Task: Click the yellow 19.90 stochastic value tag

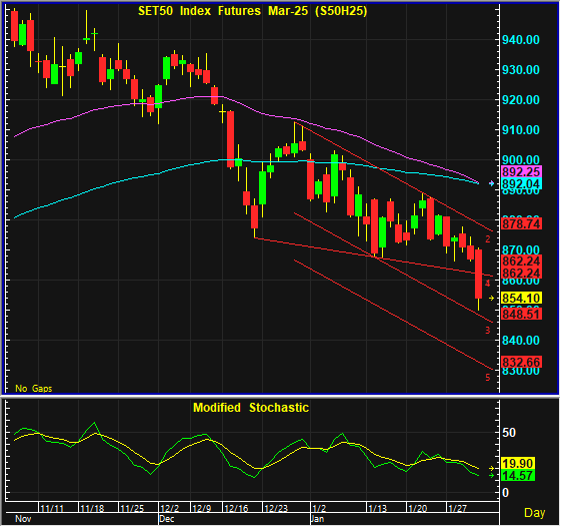Action: 518,464
